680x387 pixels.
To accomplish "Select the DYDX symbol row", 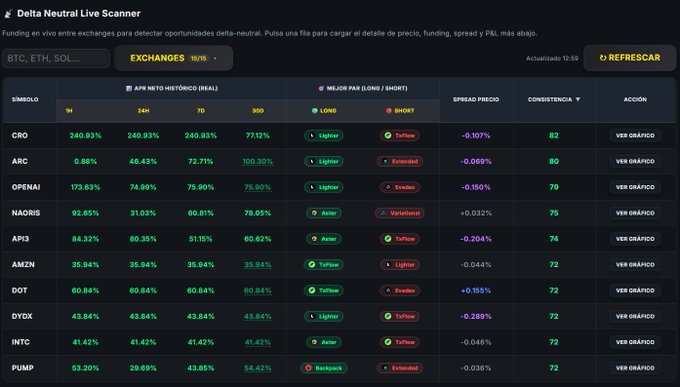I will coord(339,316).
